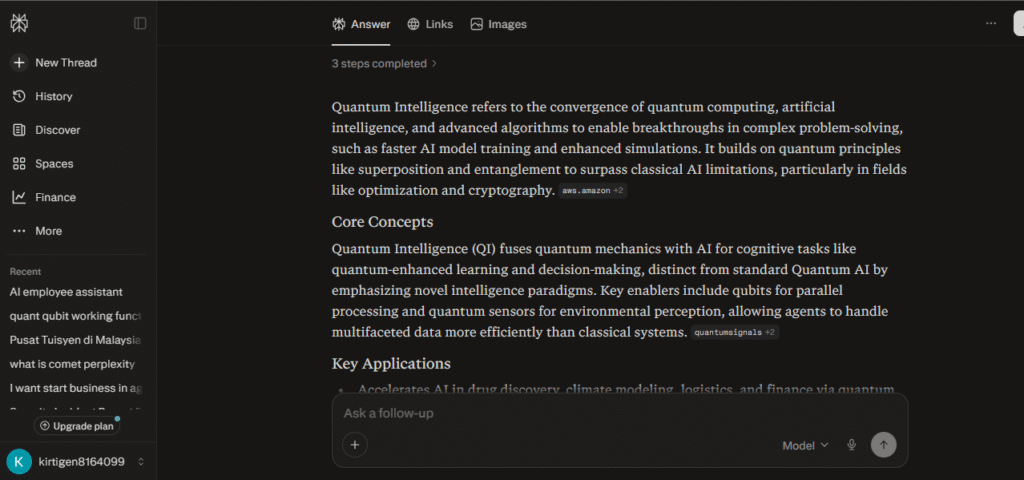
Task: Open the Model dropdown
Action: pyautogui.click(x=805, y=445)
